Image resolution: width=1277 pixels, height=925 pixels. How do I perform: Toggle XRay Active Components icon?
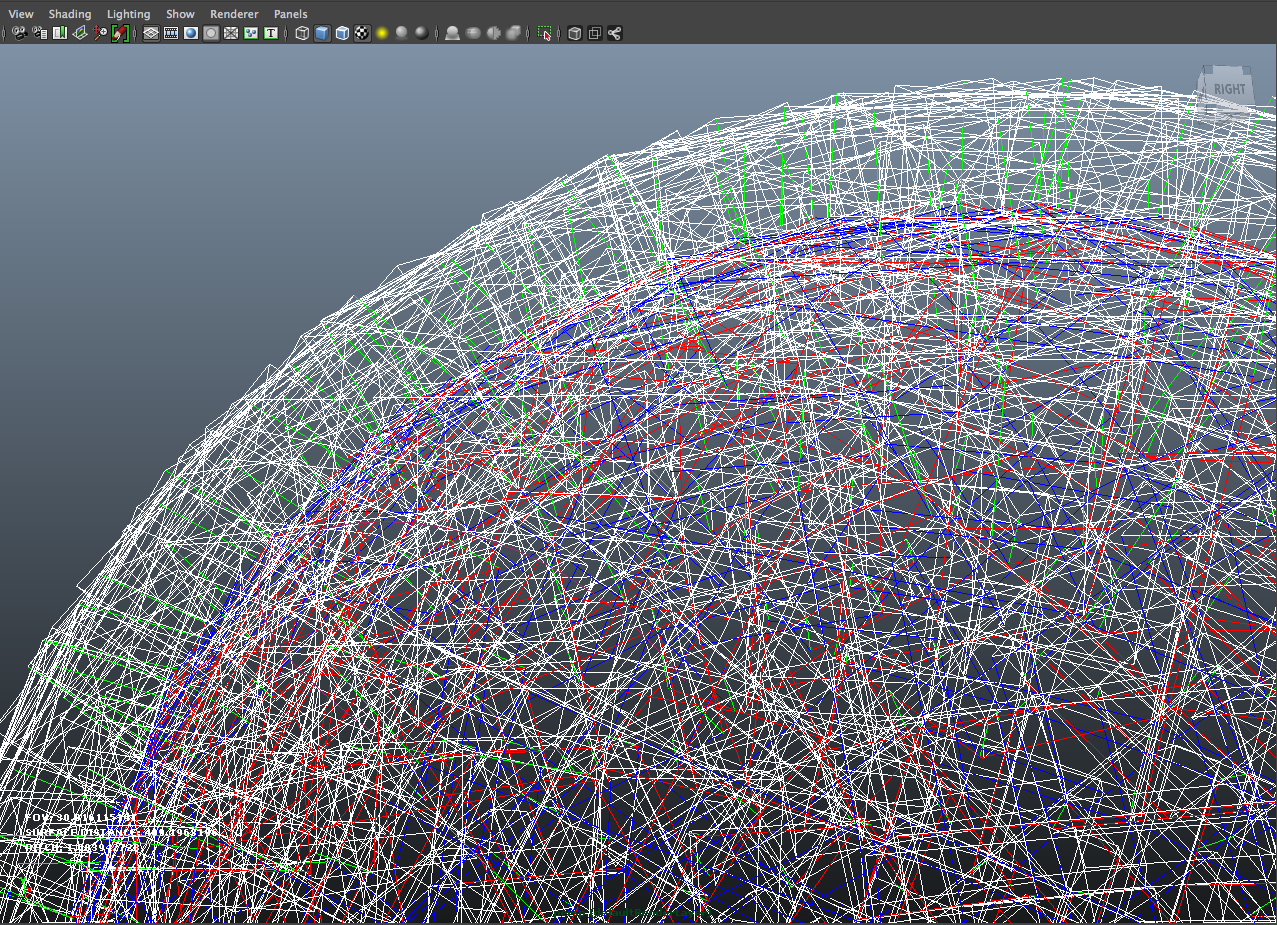coord(595,33)
